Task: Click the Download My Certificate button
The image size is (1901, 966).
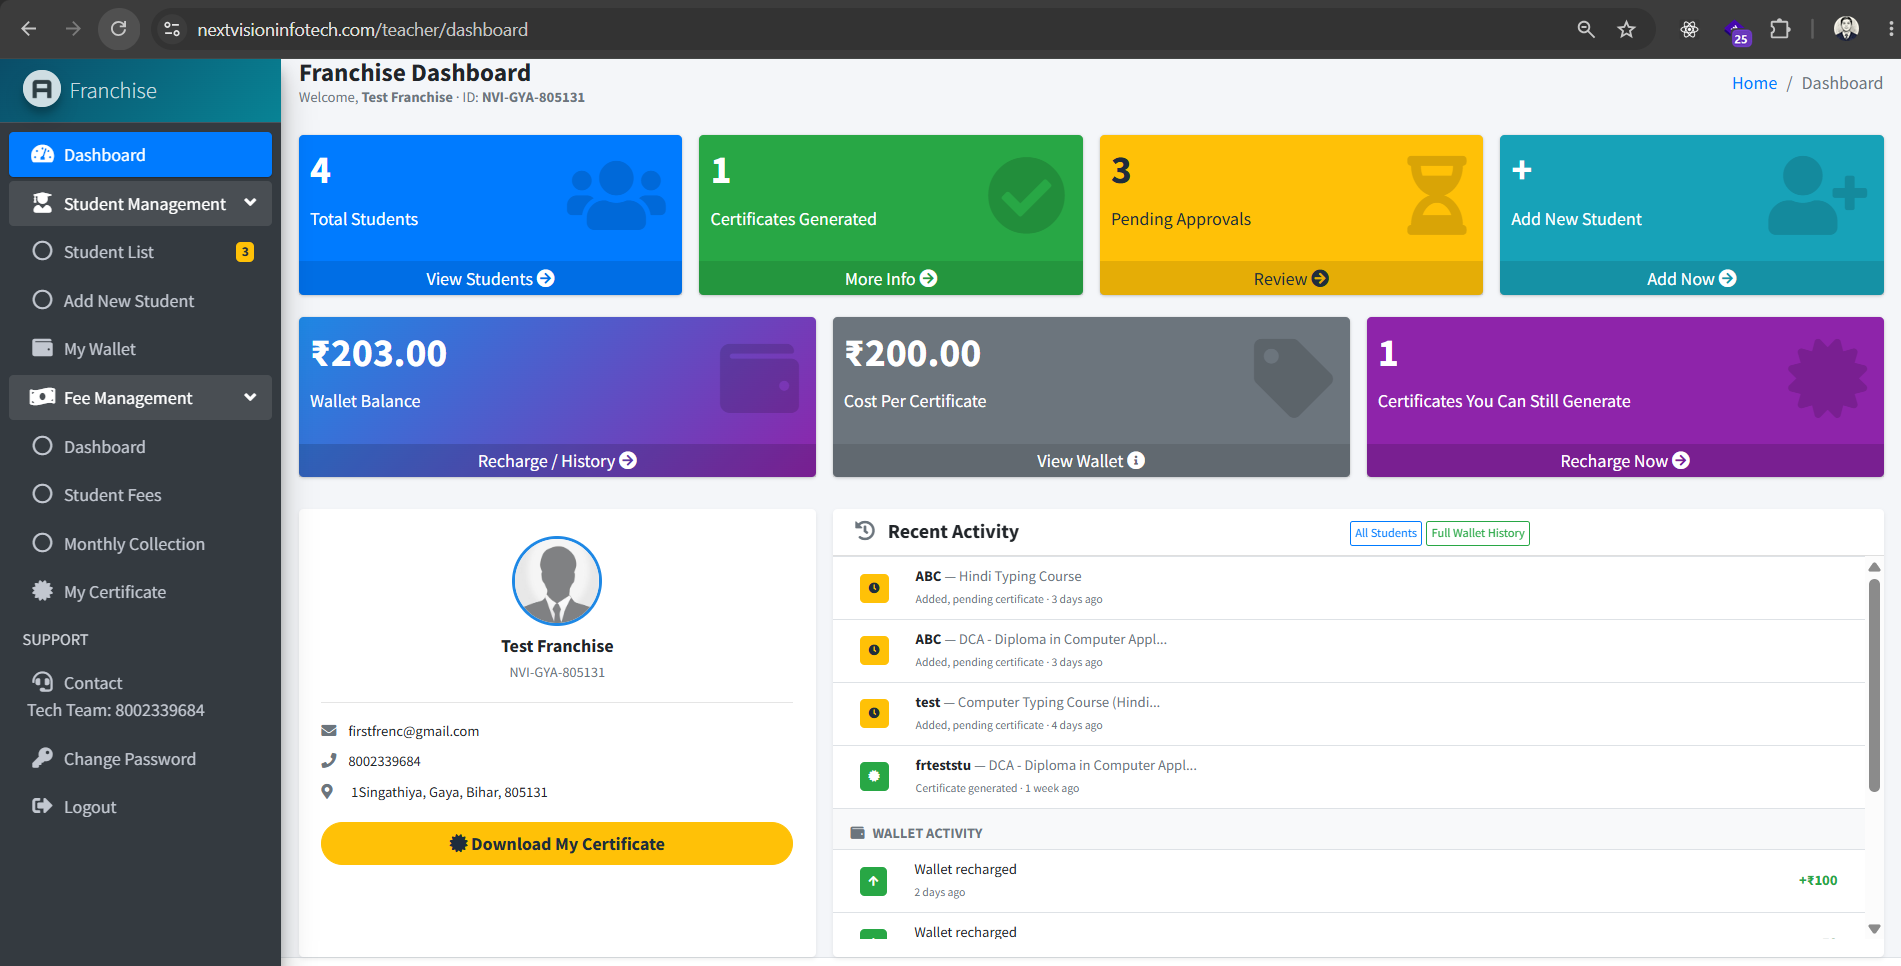Action: click(x=557, y=844)
